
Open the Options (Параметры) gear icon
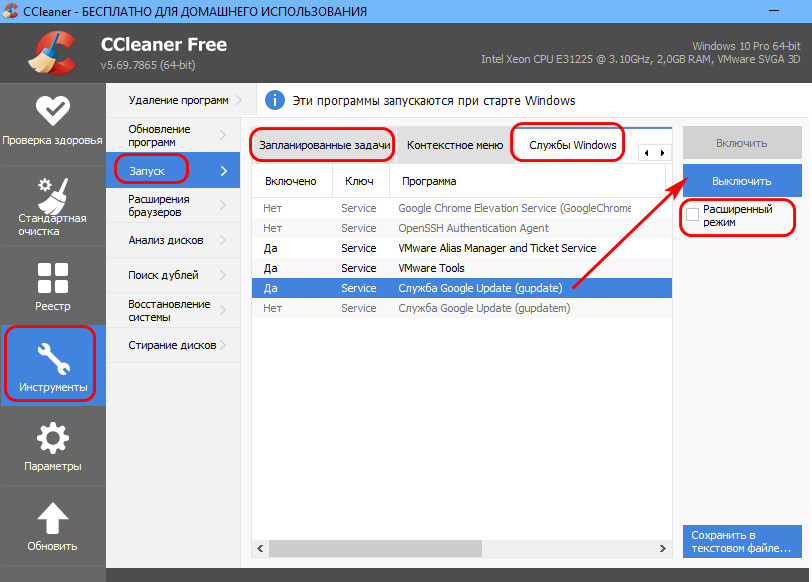pos(52,439)
